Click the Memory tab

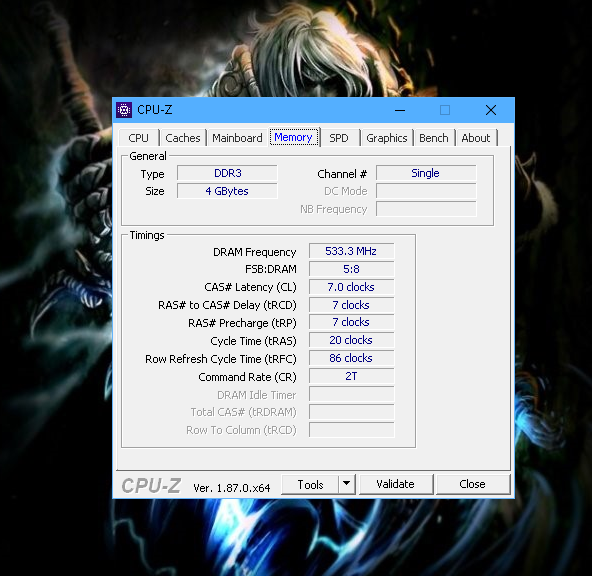(x=293, y=137)
